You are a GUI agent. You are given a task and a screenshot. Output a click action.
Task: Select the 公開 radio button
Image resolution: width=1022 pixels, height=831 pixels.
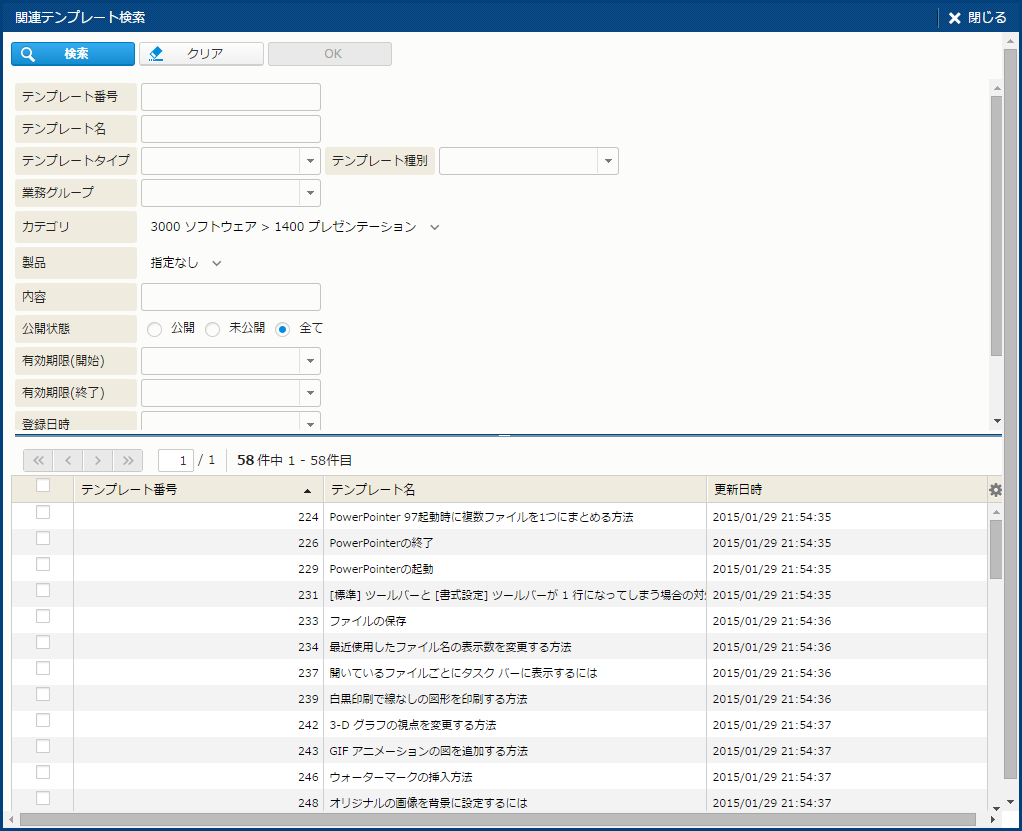(x=154, y=329)
